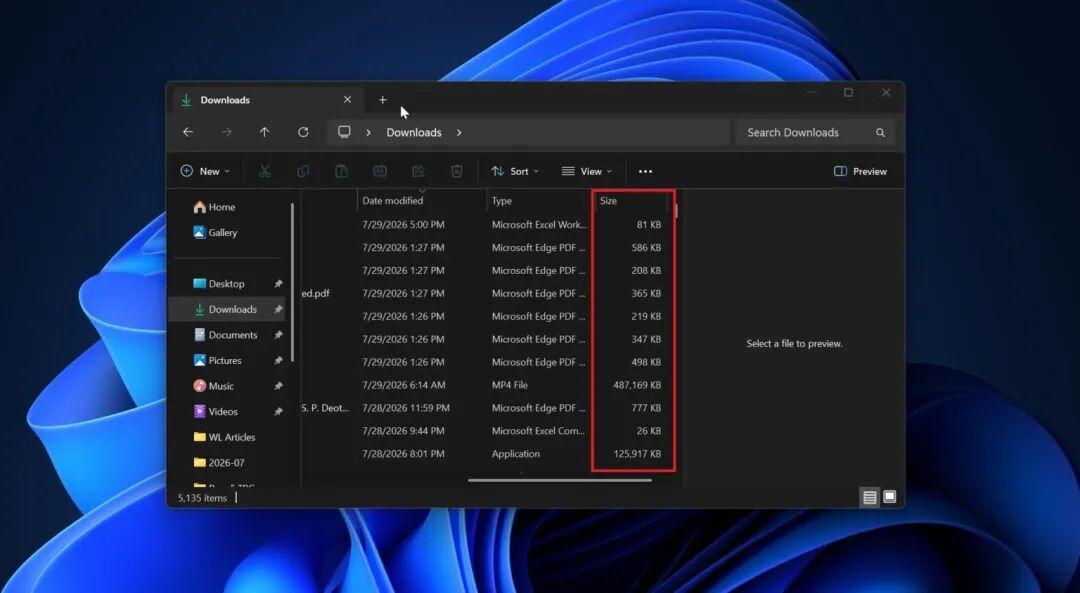Sort by the Type column header

pyautogui.click(x=539, y=201)
